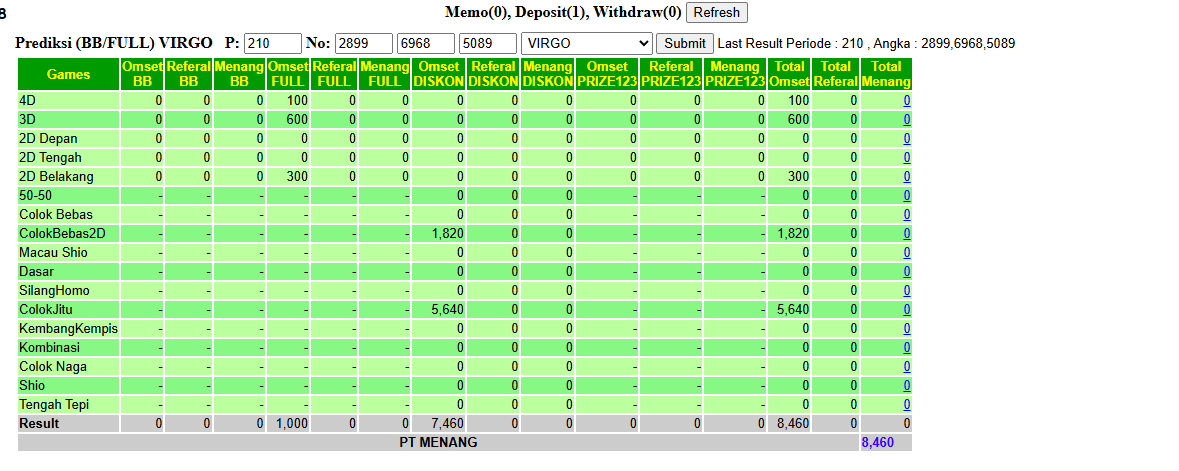
Task: Click the Games column header
Action: [68, 74]
